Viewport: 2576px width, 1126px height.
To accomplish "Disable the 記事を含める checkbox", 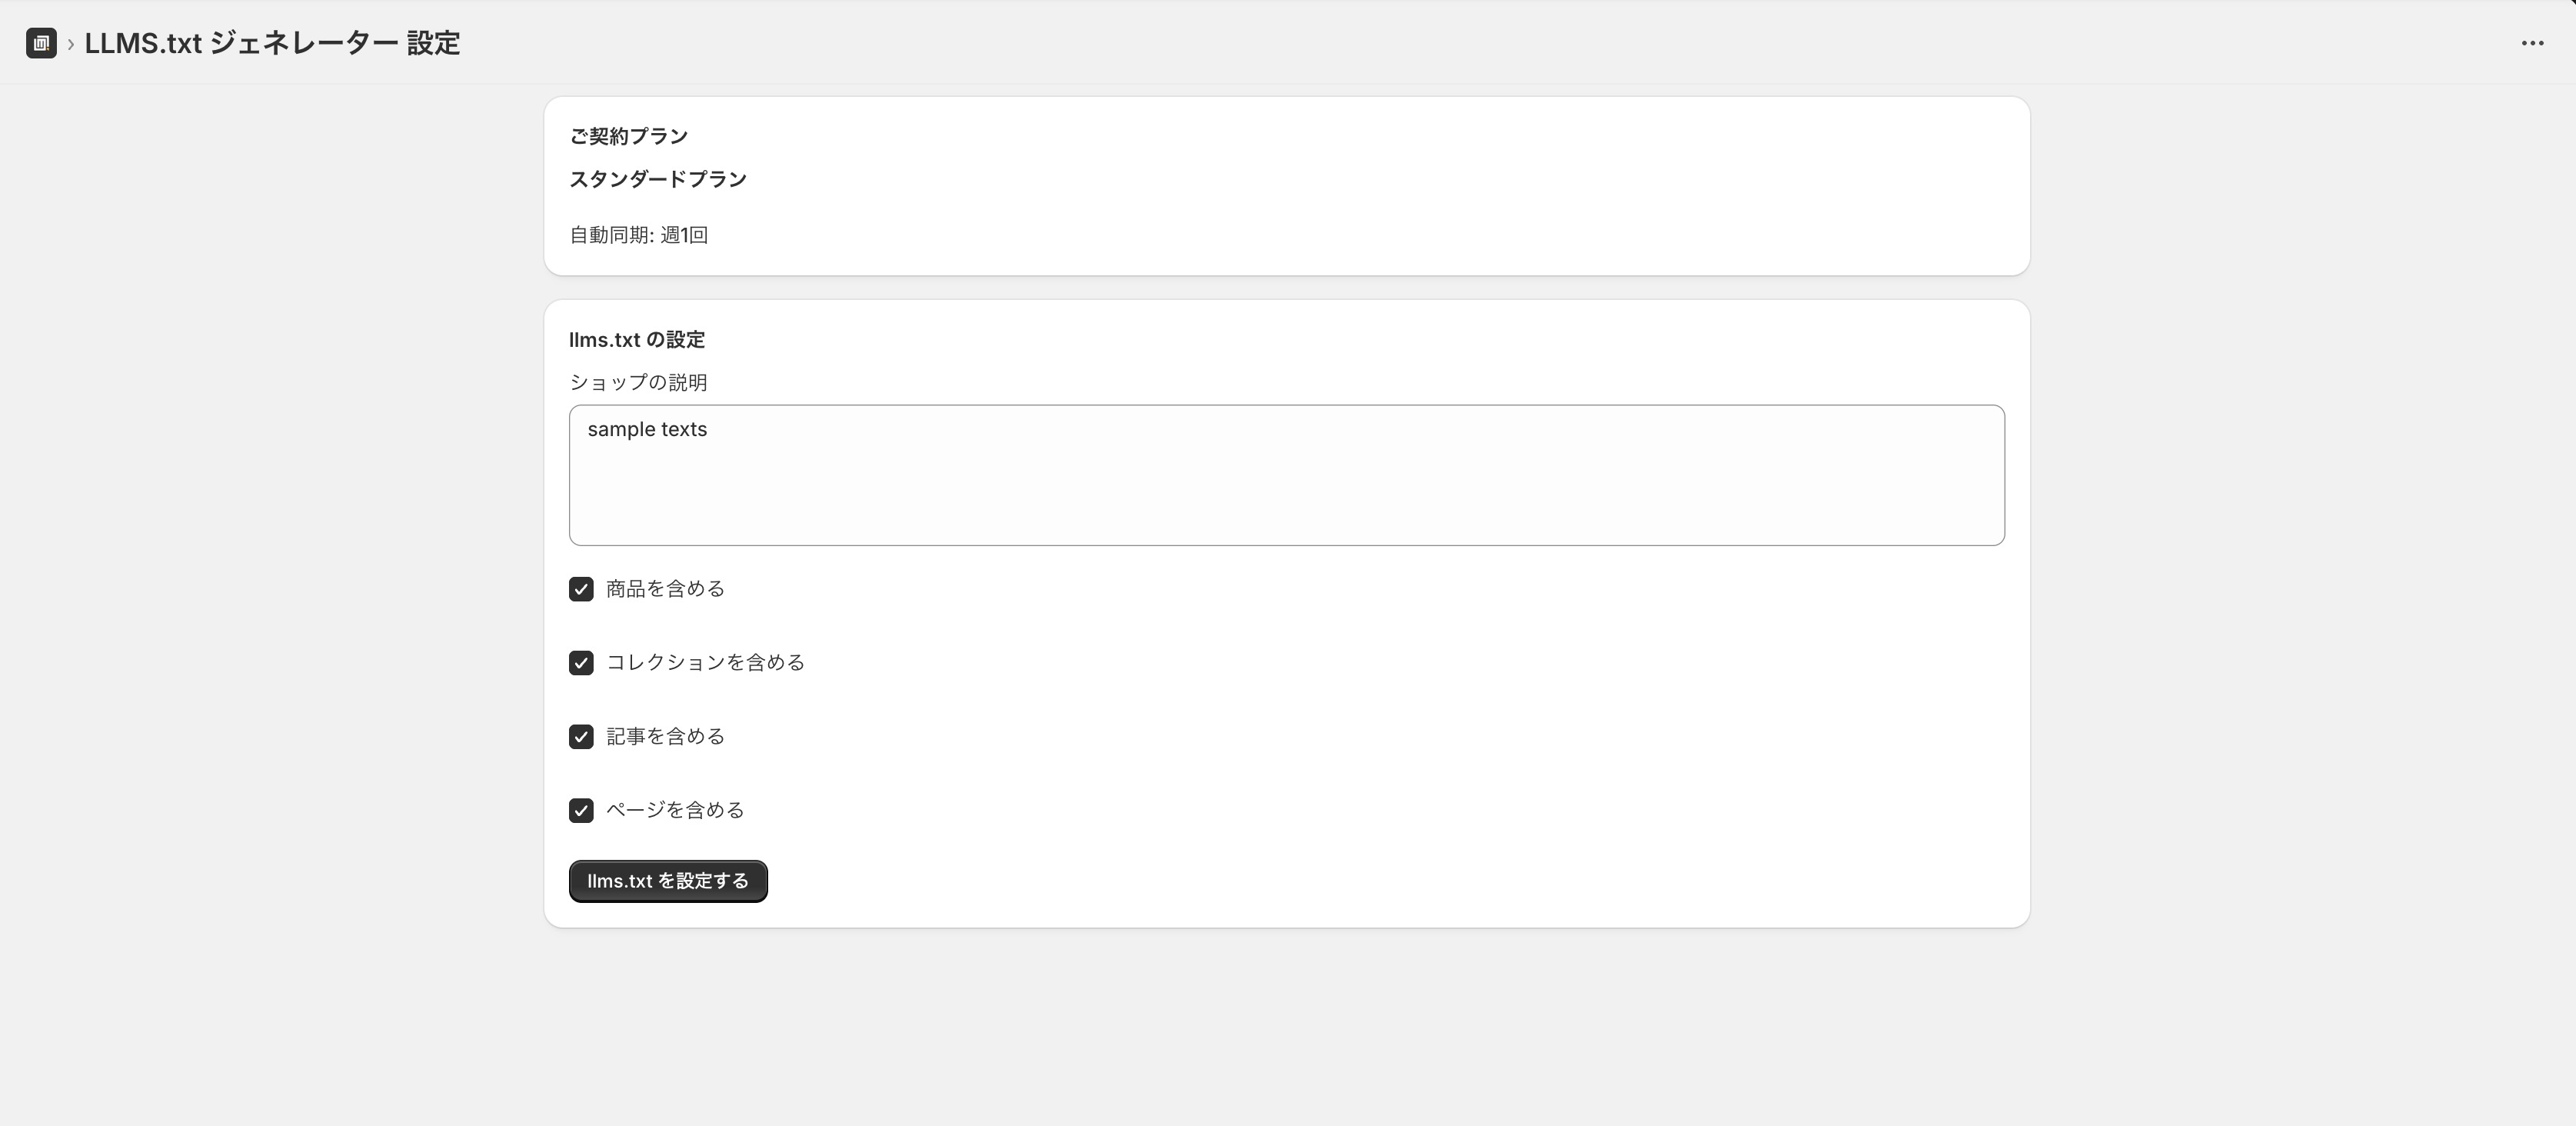I will 581,737.
